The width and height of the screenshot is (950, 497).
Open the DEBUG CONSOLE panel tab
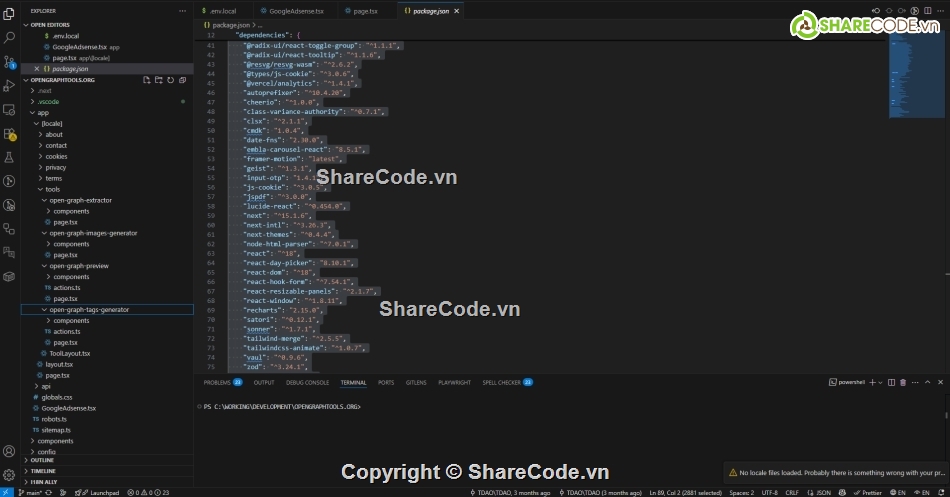(307, 382)
